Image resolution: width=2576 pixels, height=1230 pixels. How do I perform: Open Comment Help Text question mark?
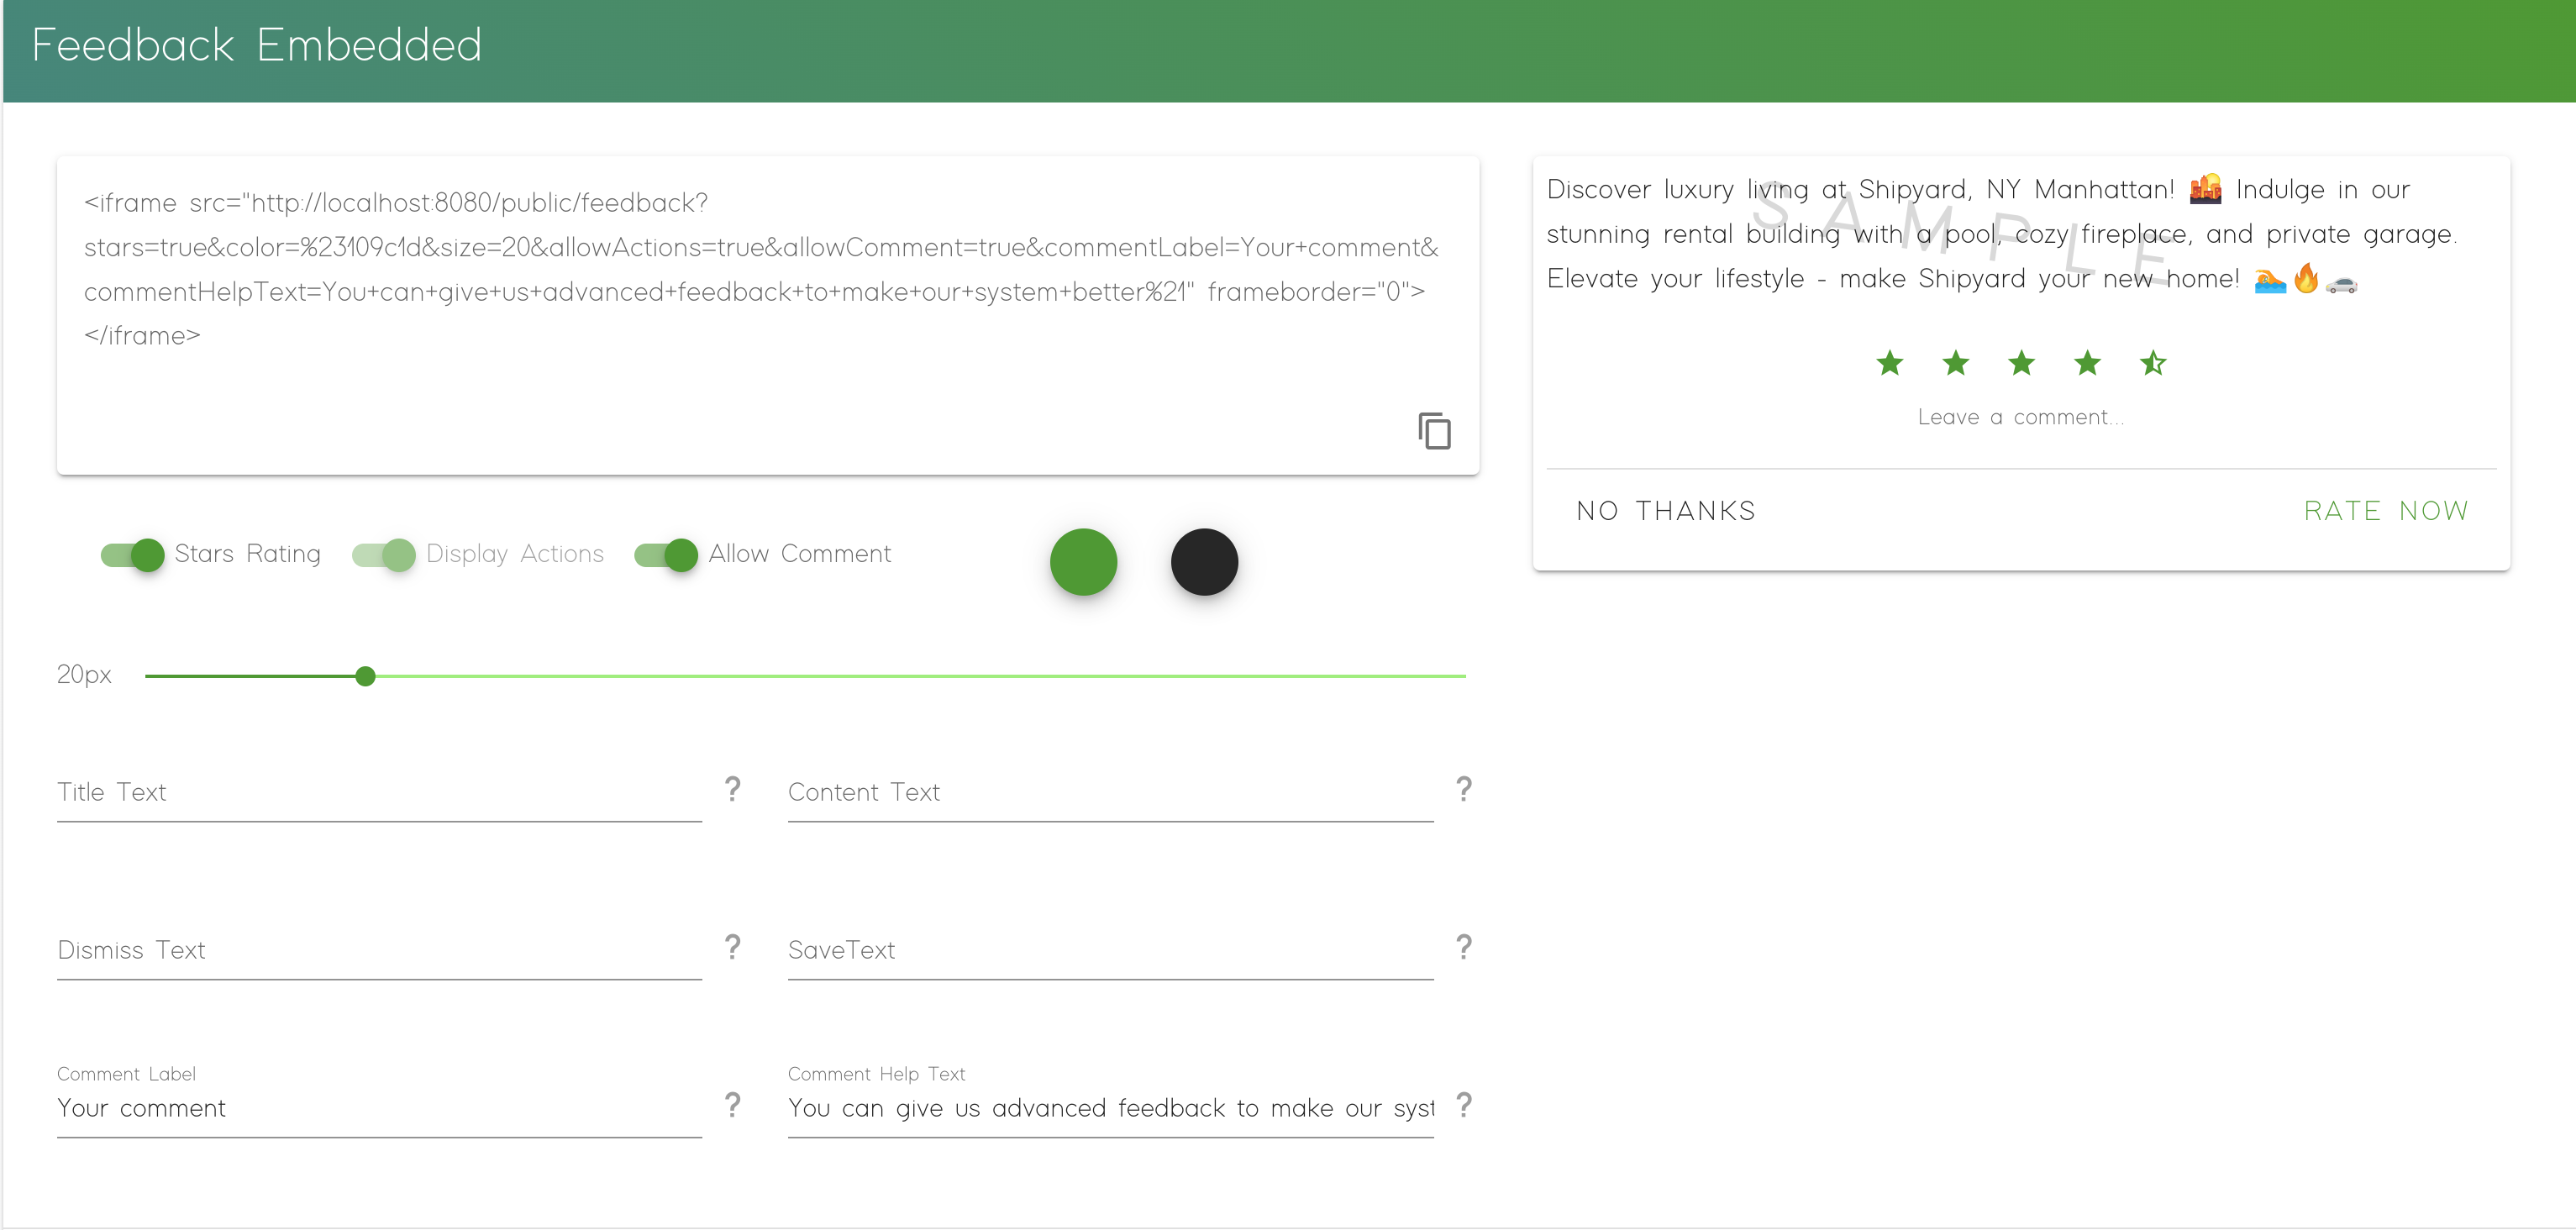coord(1464,1106)
